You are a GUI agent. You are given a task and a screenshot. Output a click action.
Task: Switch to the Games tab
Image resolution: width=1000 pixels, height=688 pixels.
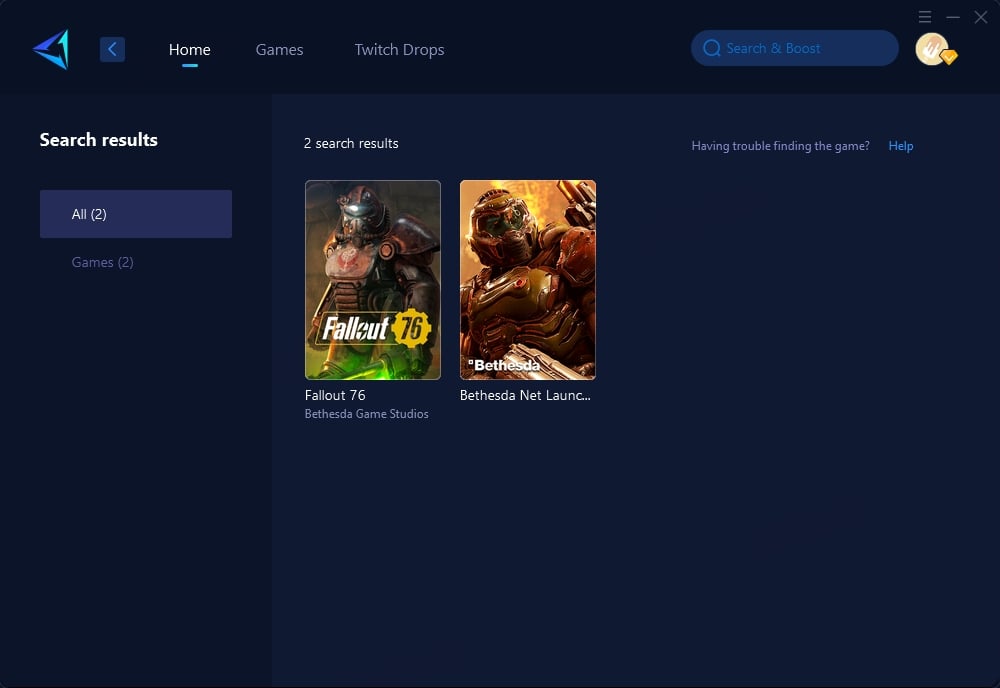(279, 50)
